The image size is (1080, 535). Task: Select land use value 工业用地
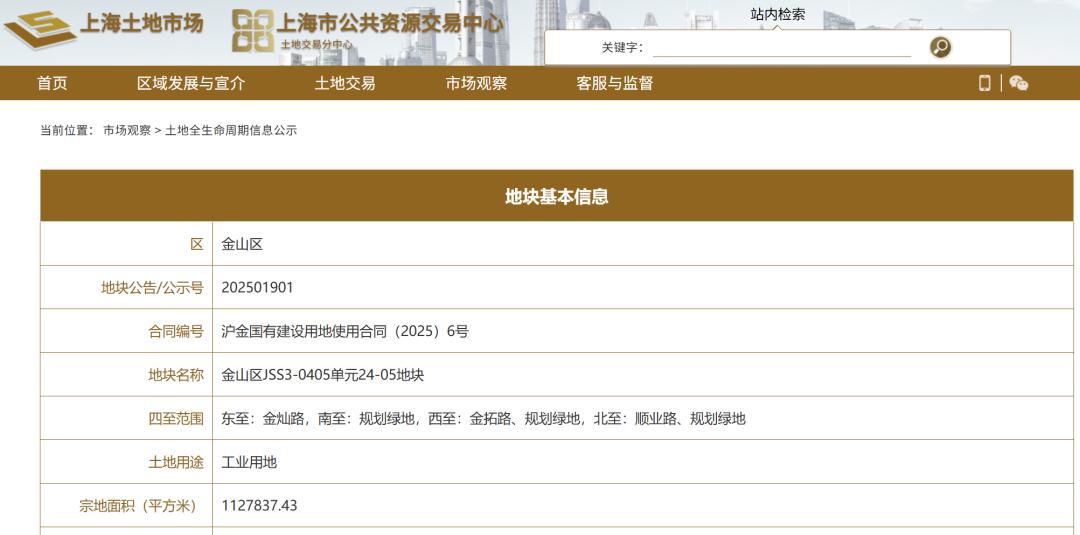click(249, 462)
